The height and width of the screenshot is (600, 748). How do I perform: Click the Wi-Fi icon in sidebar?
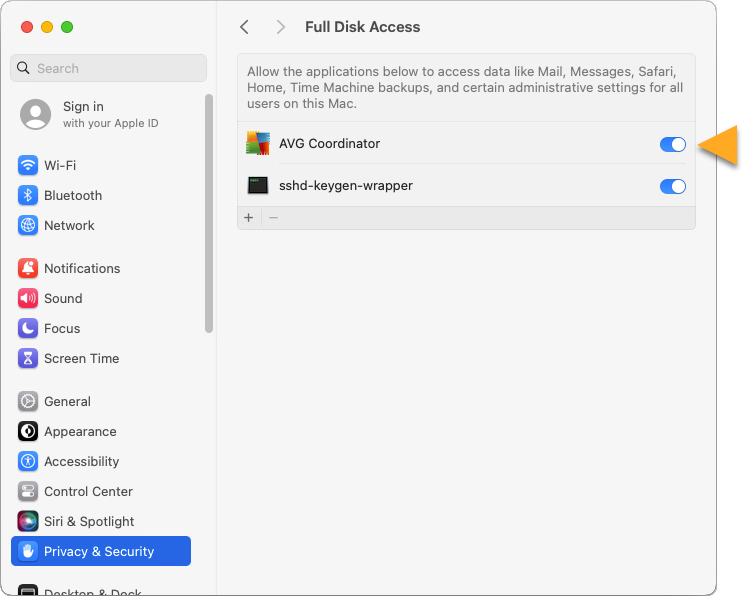tap(28, 165)
